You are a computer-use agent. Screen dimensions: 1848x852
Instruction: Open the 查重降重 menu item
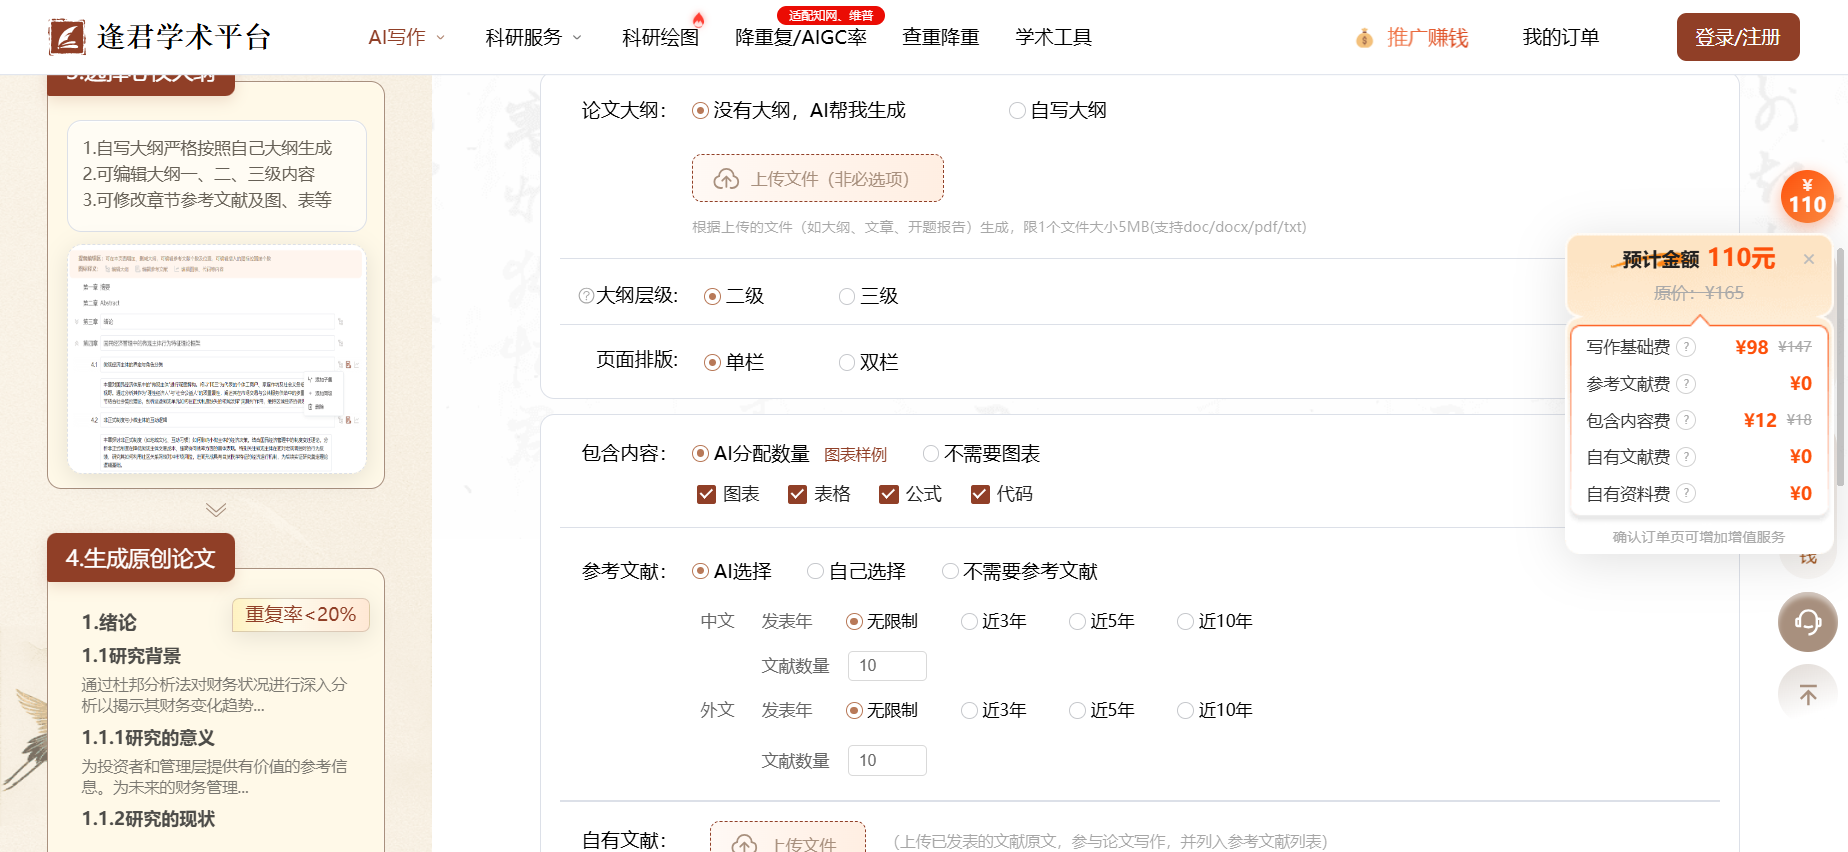(940, 37)
